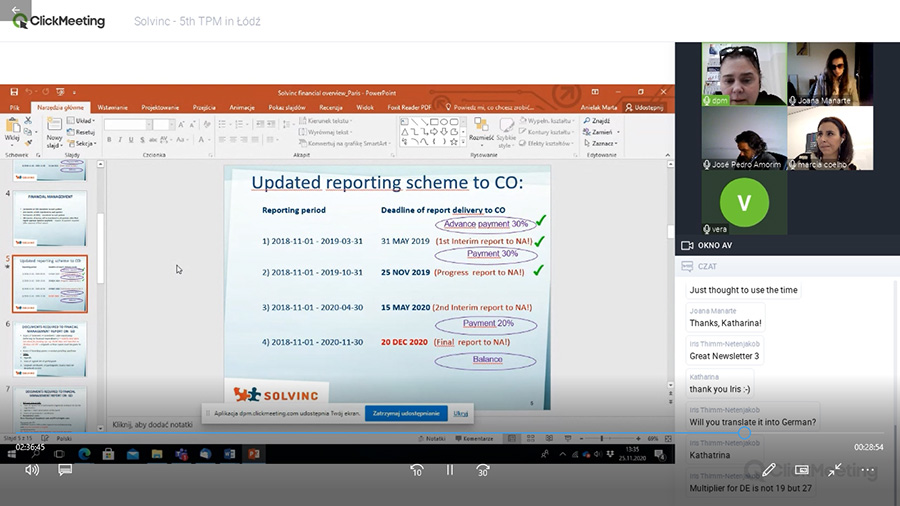900x506 pixels.
Task: Open the Układ layout dropdown
Action: 81,120
